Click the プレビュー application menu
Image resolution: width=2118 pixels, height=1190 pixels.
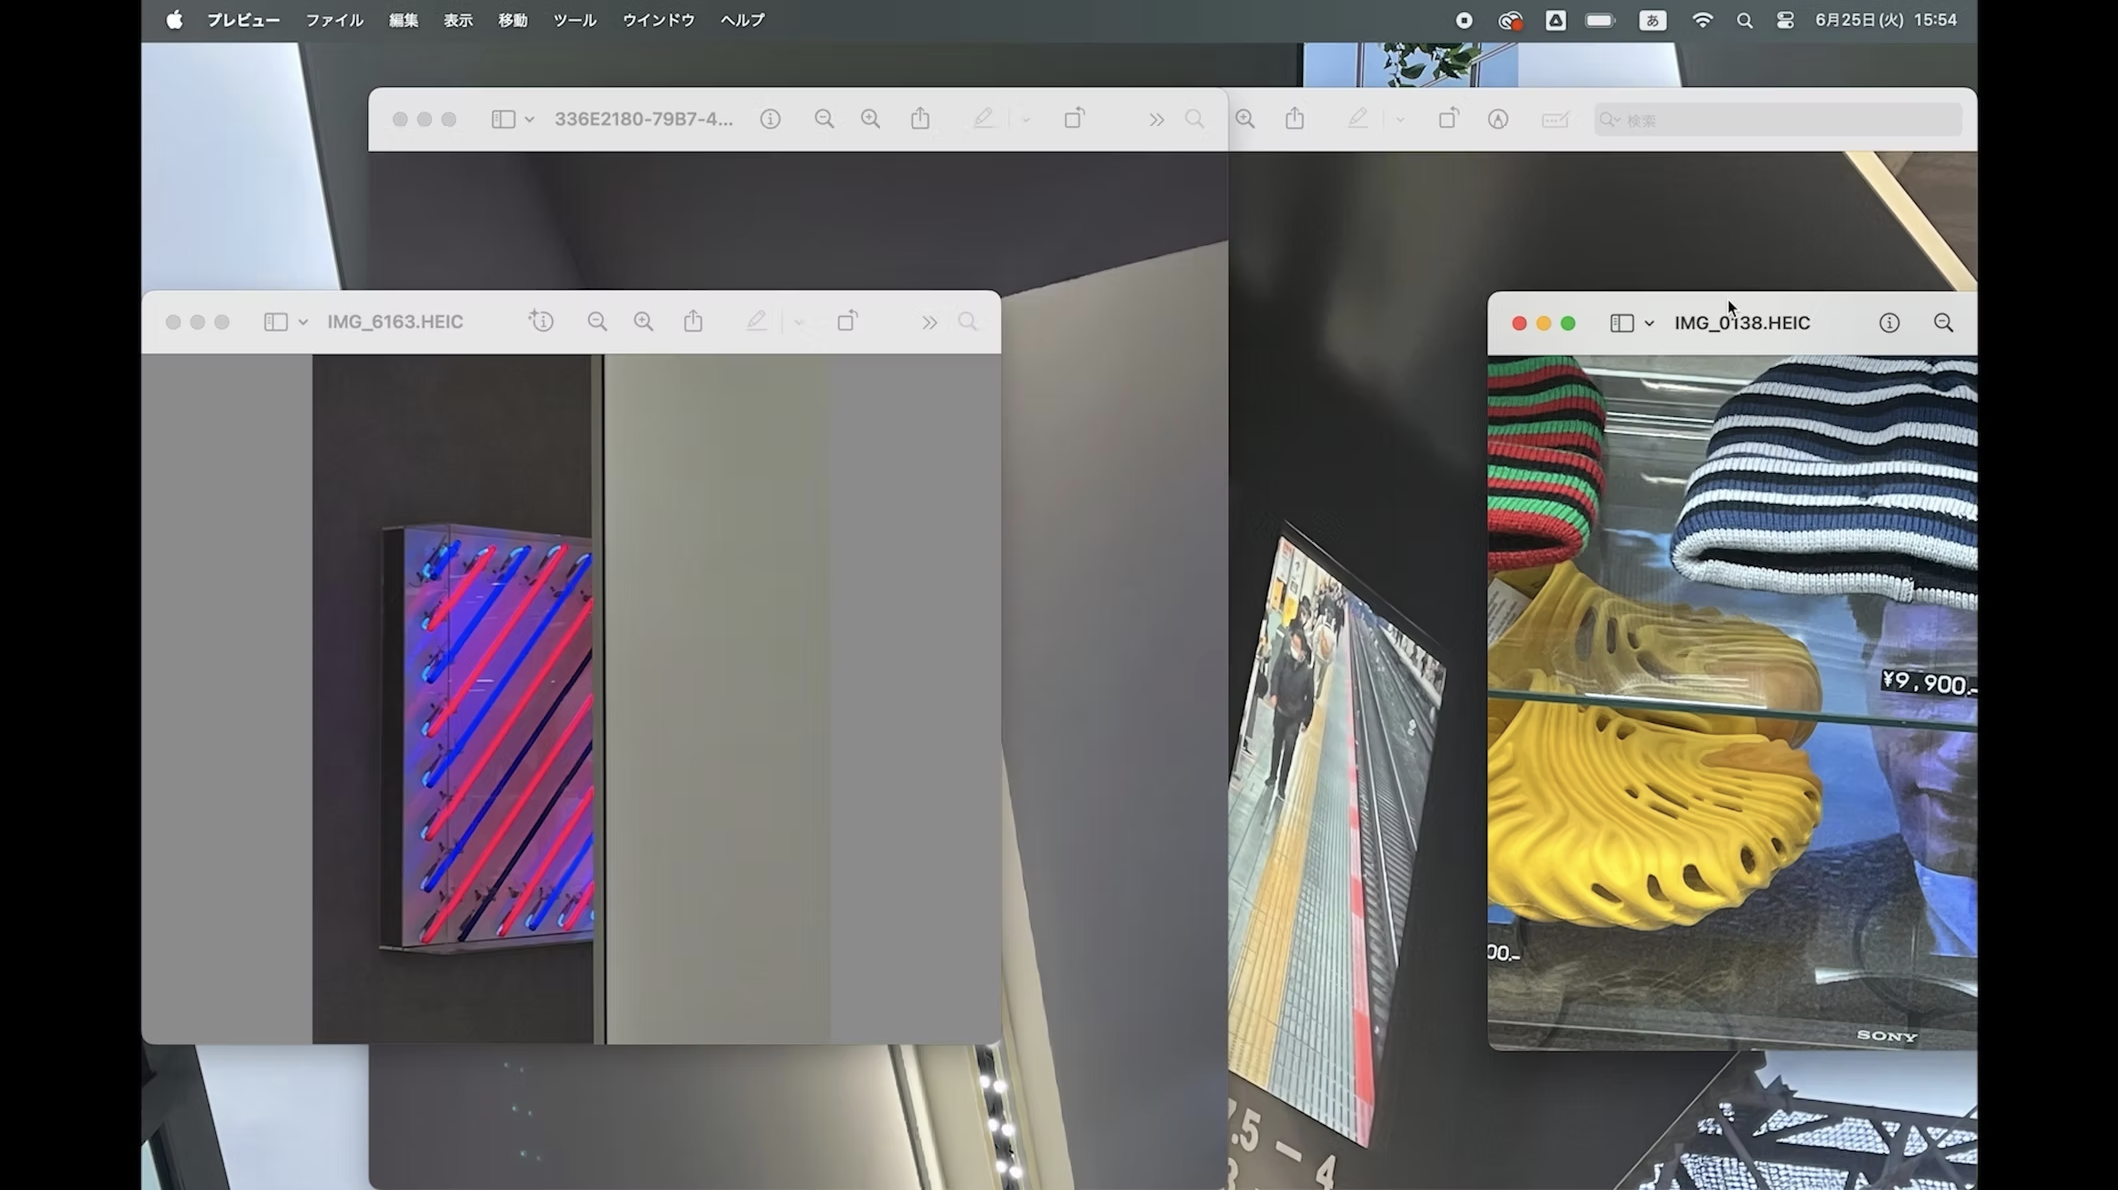coord(243,20)
